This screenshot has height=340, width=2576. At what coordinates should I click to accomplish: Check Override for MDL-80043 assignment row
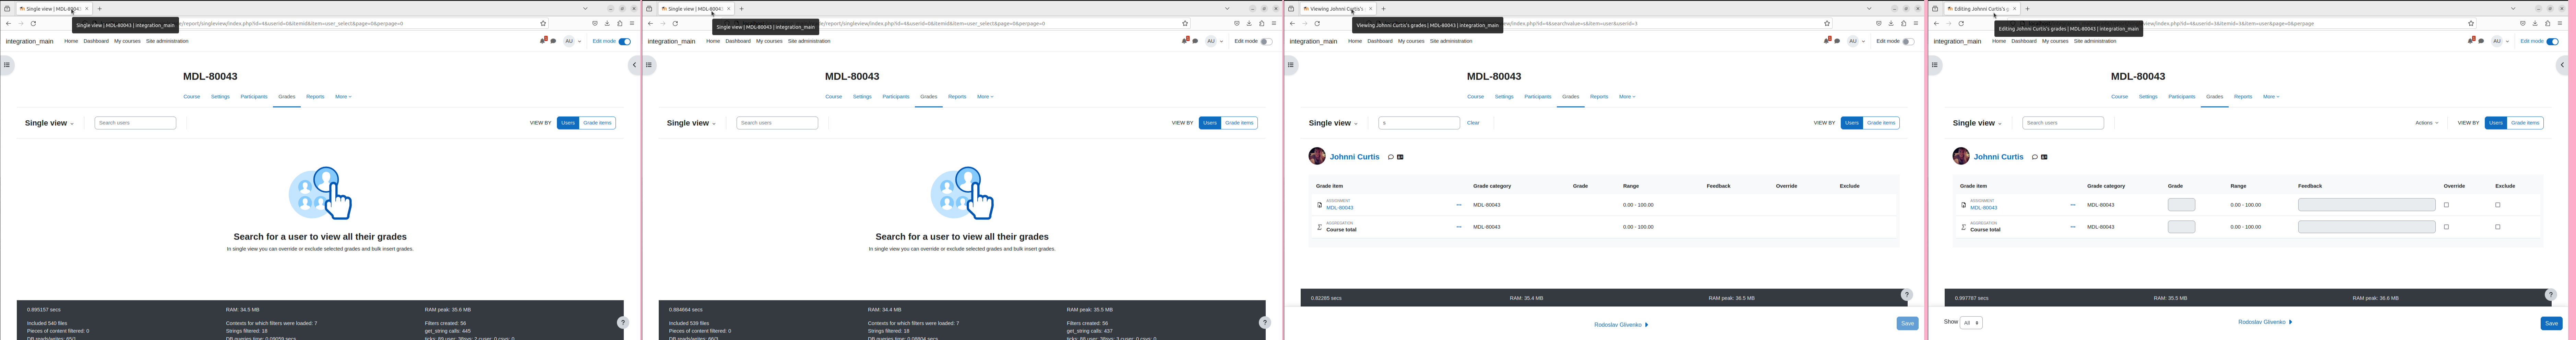point(2446,205)
